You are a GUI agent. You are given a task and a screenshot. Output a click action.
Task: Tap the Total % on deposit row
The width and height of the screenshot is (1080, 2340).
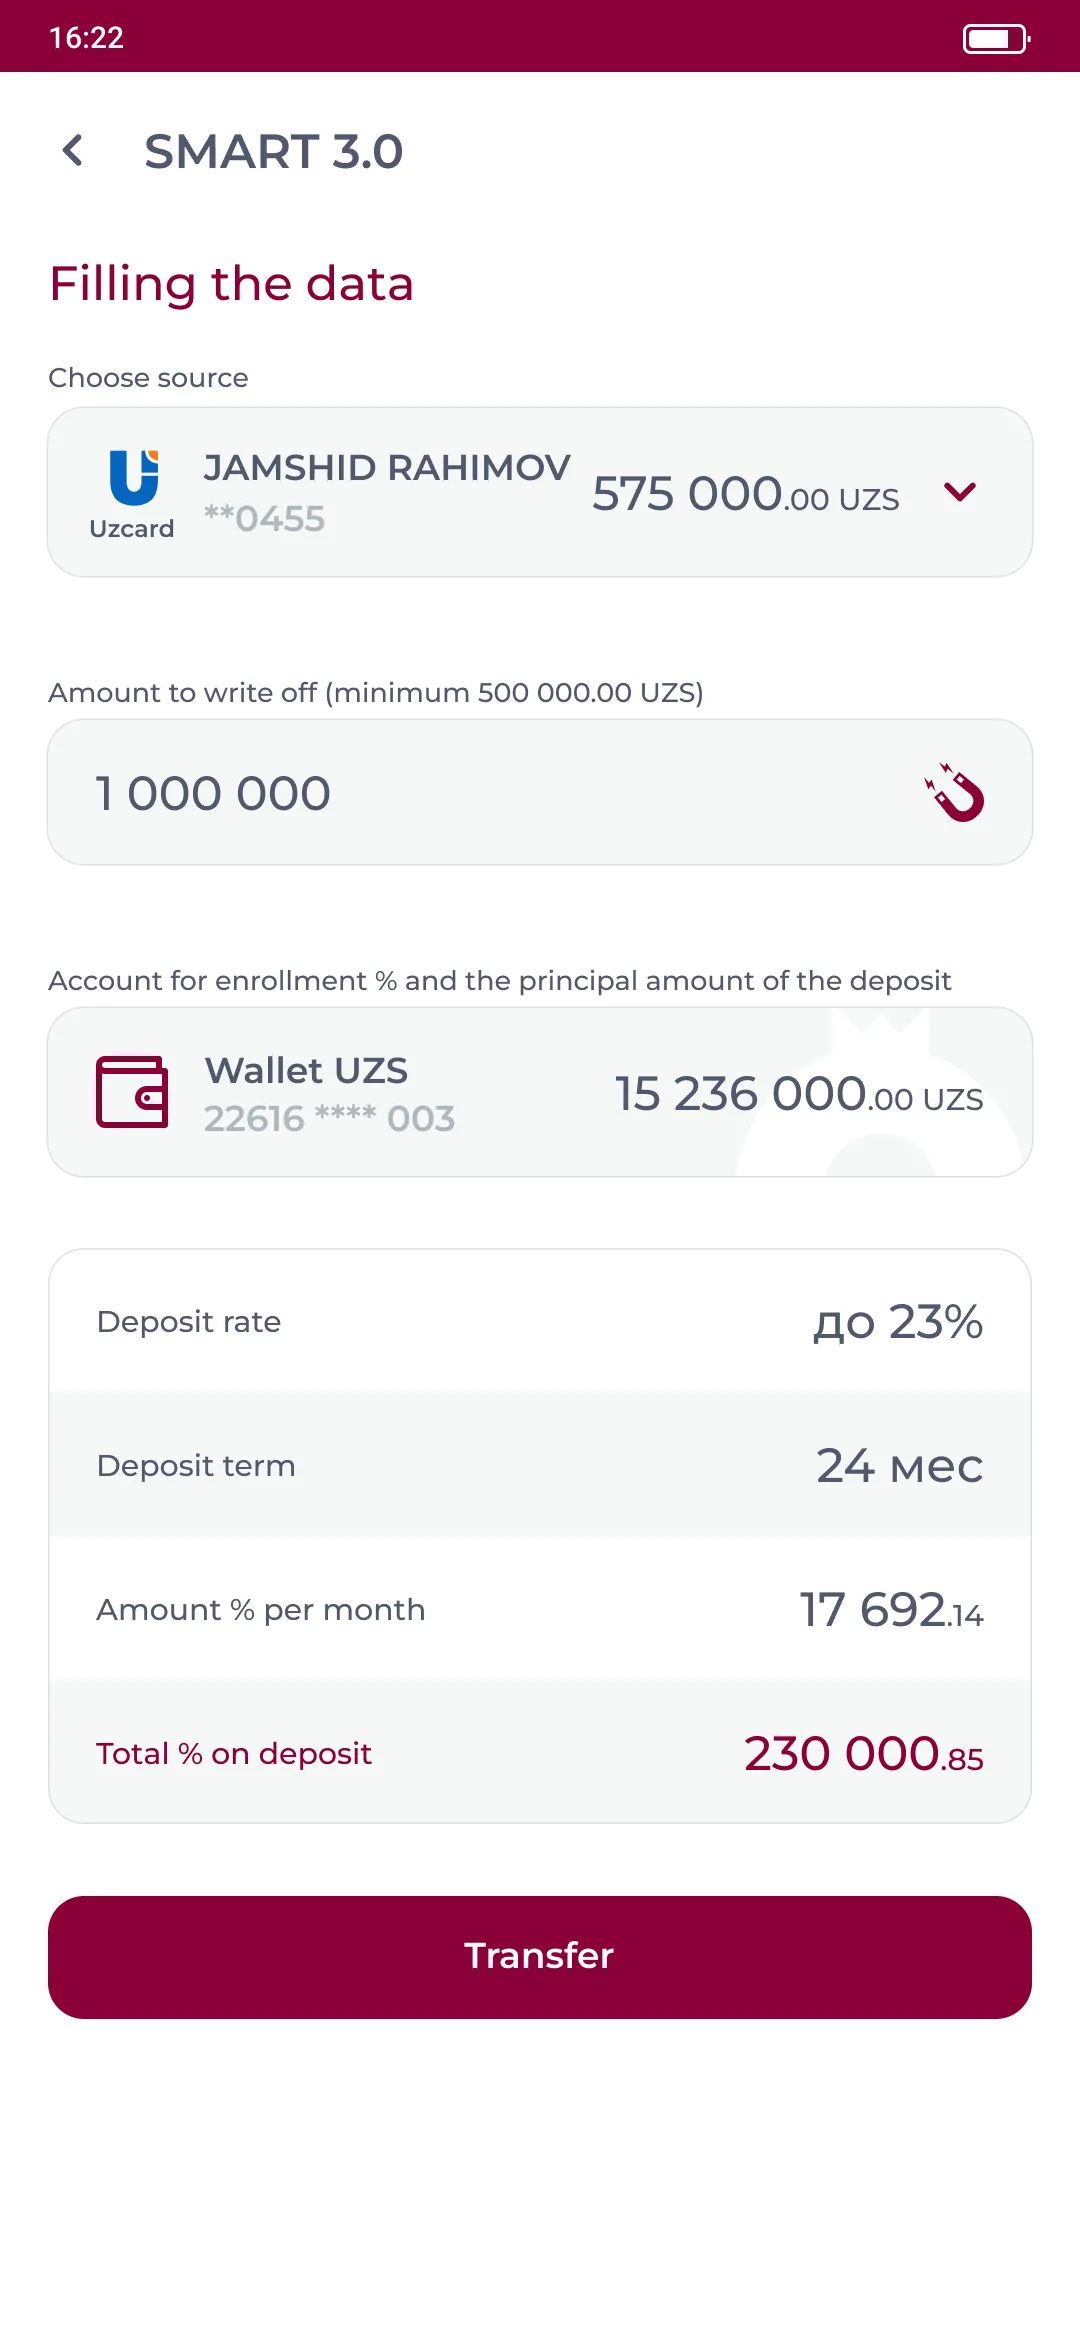point(540,1754)
